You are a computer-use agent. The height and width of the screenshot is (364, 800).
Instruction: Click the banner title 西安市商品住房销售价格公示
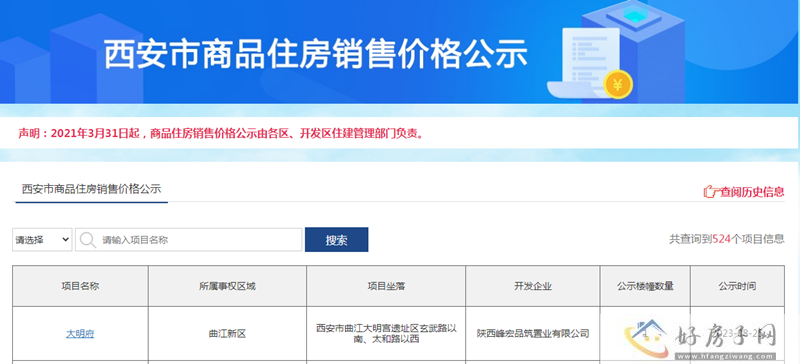coord(316,55)
